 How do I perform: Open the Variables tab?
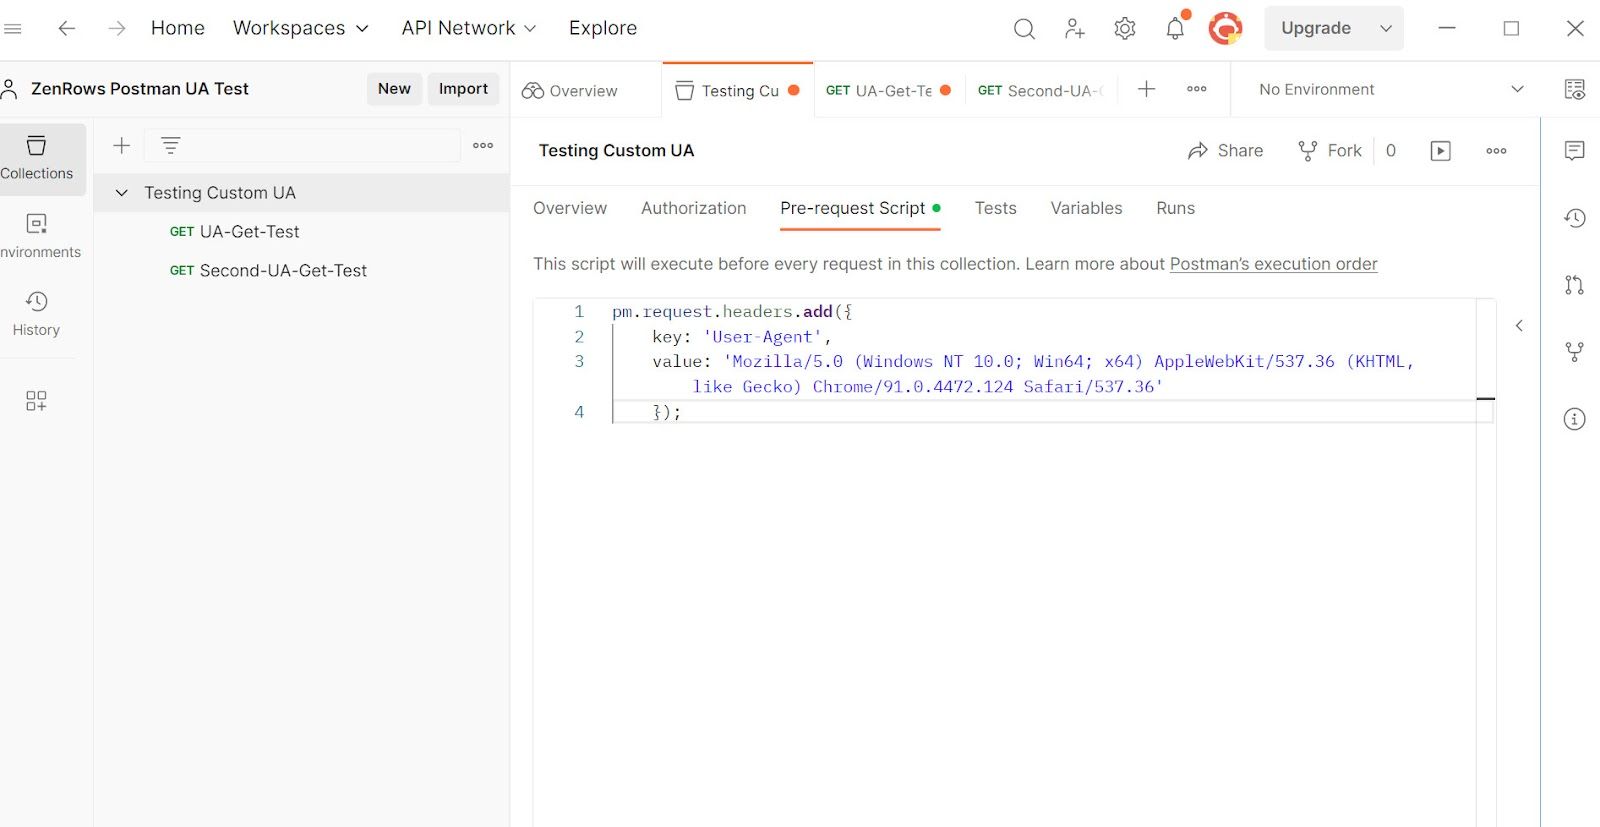coord(1086,208)
